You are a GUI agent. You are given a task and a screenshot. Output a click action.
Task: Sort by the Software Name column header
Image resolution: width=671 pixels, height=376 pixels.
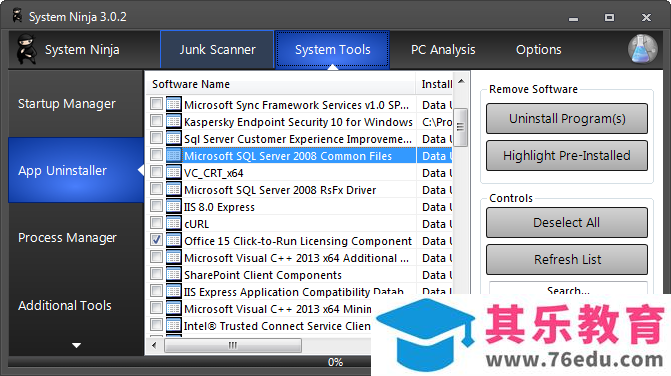tap(280, 84)
